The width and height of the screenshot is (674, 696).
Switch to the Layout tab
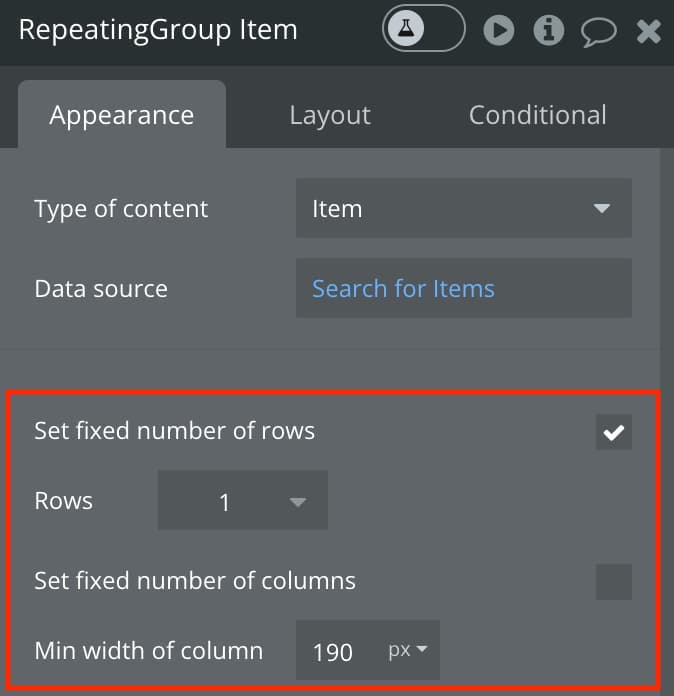tap(330, 115)
